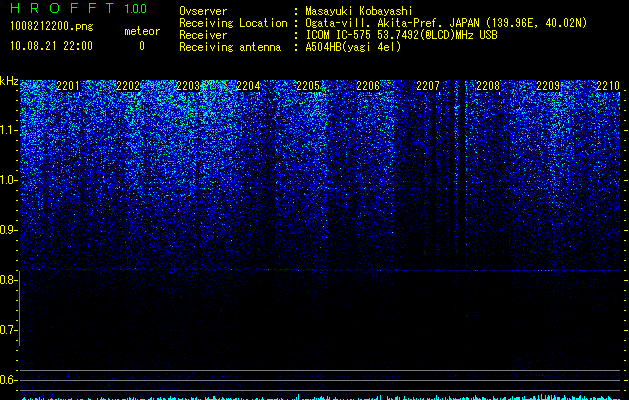The height and width of the screenshot is (400, 629).
Task: Click the meteor count value 0
Action: 142,46
